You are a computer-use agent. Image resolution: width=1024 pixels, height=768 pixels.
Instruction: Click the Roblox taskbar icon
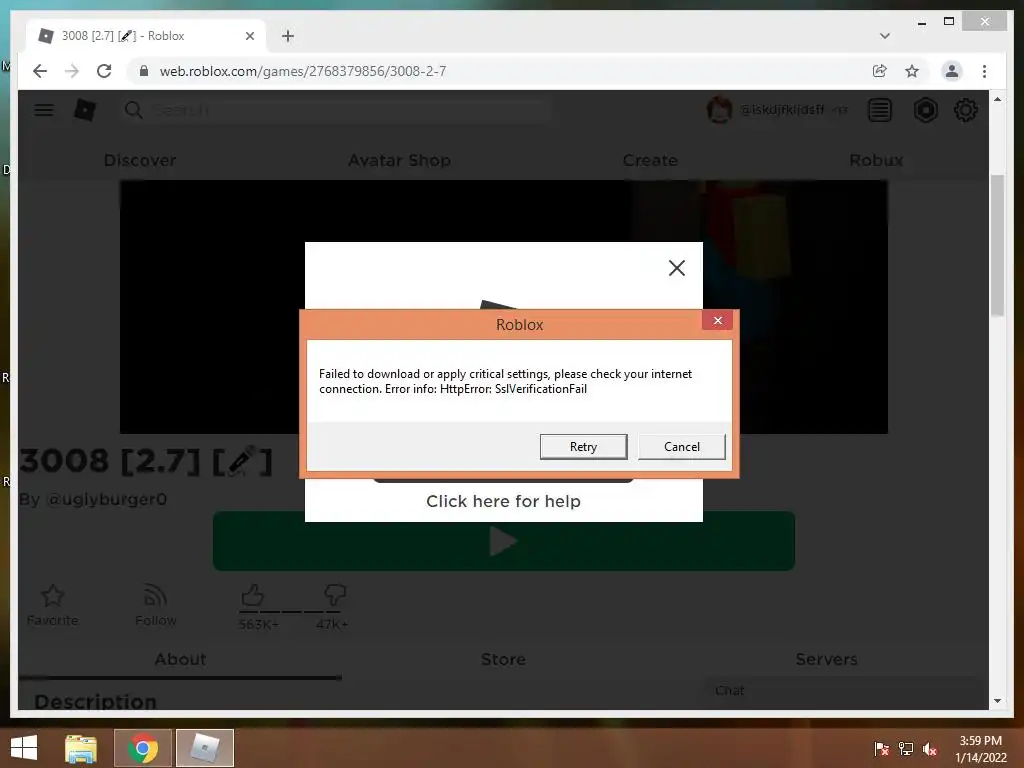[205, 748]
